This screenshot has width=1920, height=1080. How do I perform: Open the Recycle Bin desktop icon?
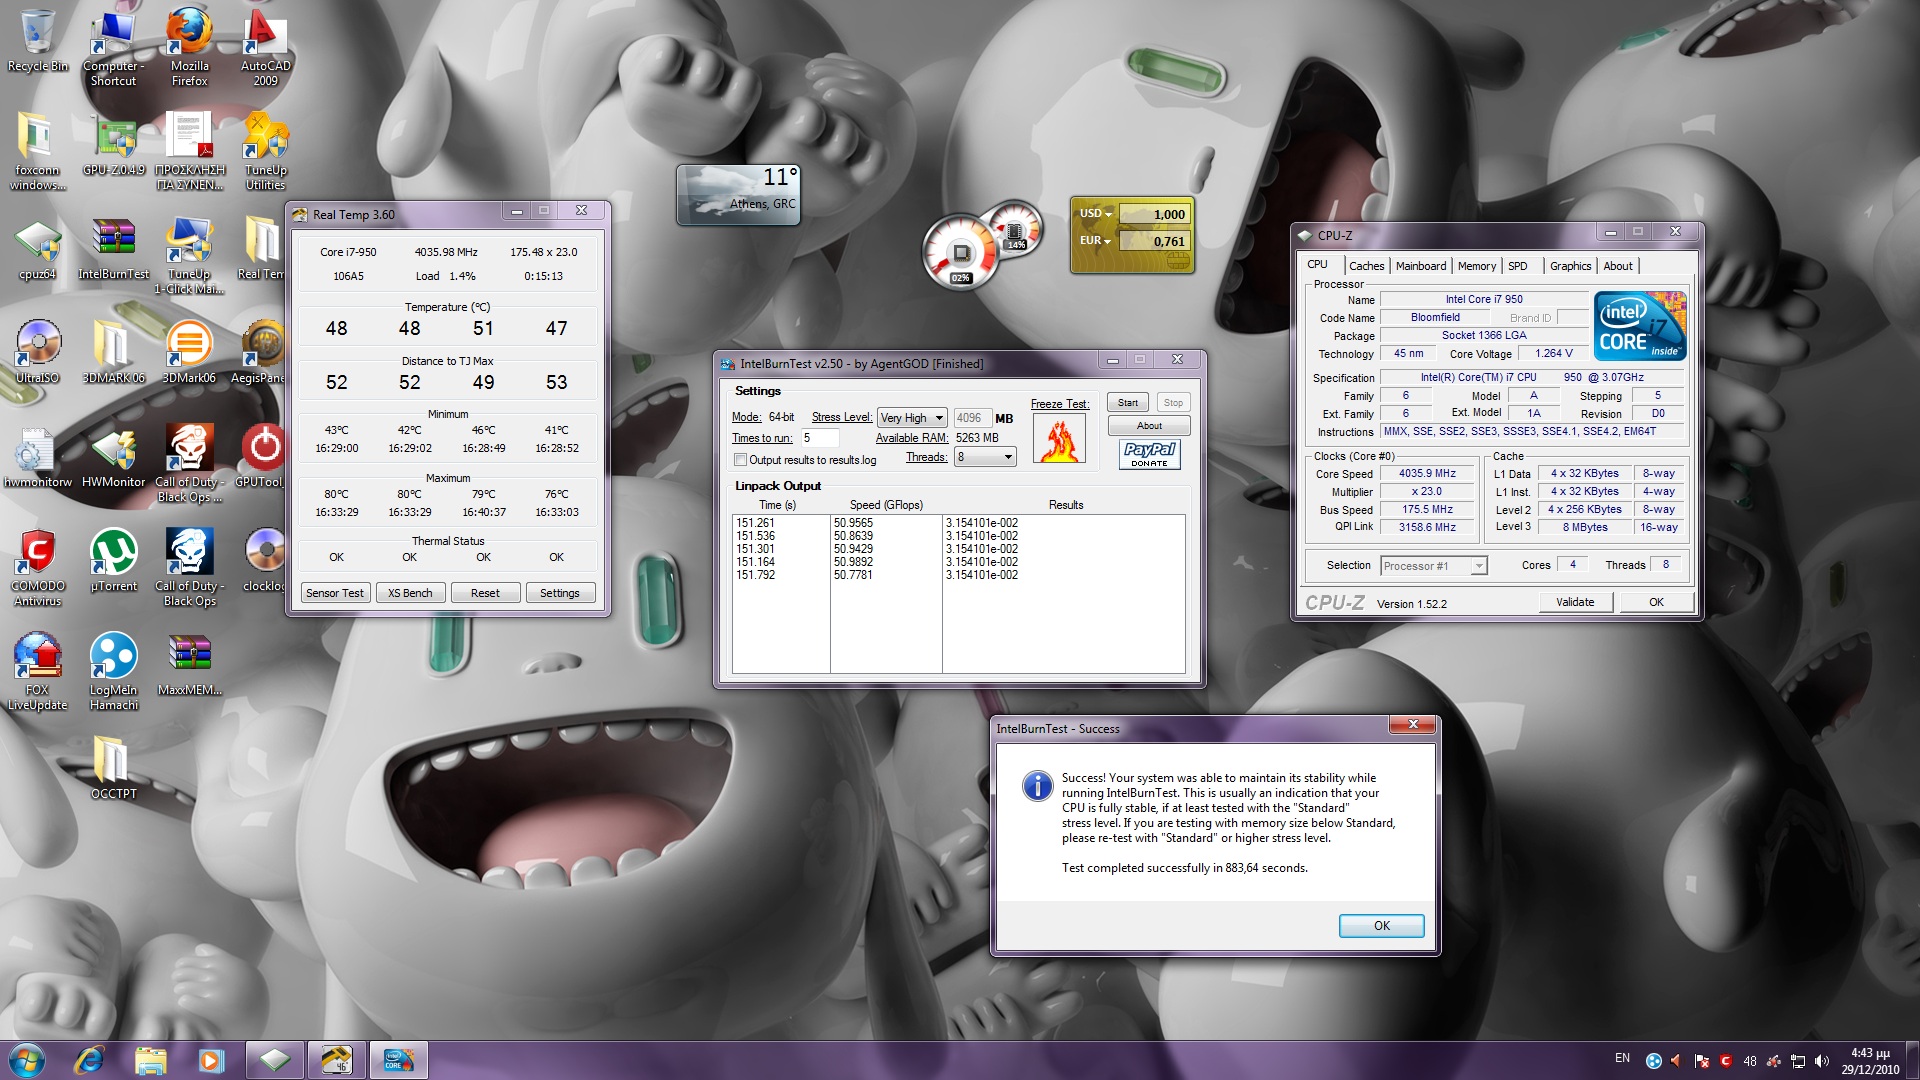(38, 40)
